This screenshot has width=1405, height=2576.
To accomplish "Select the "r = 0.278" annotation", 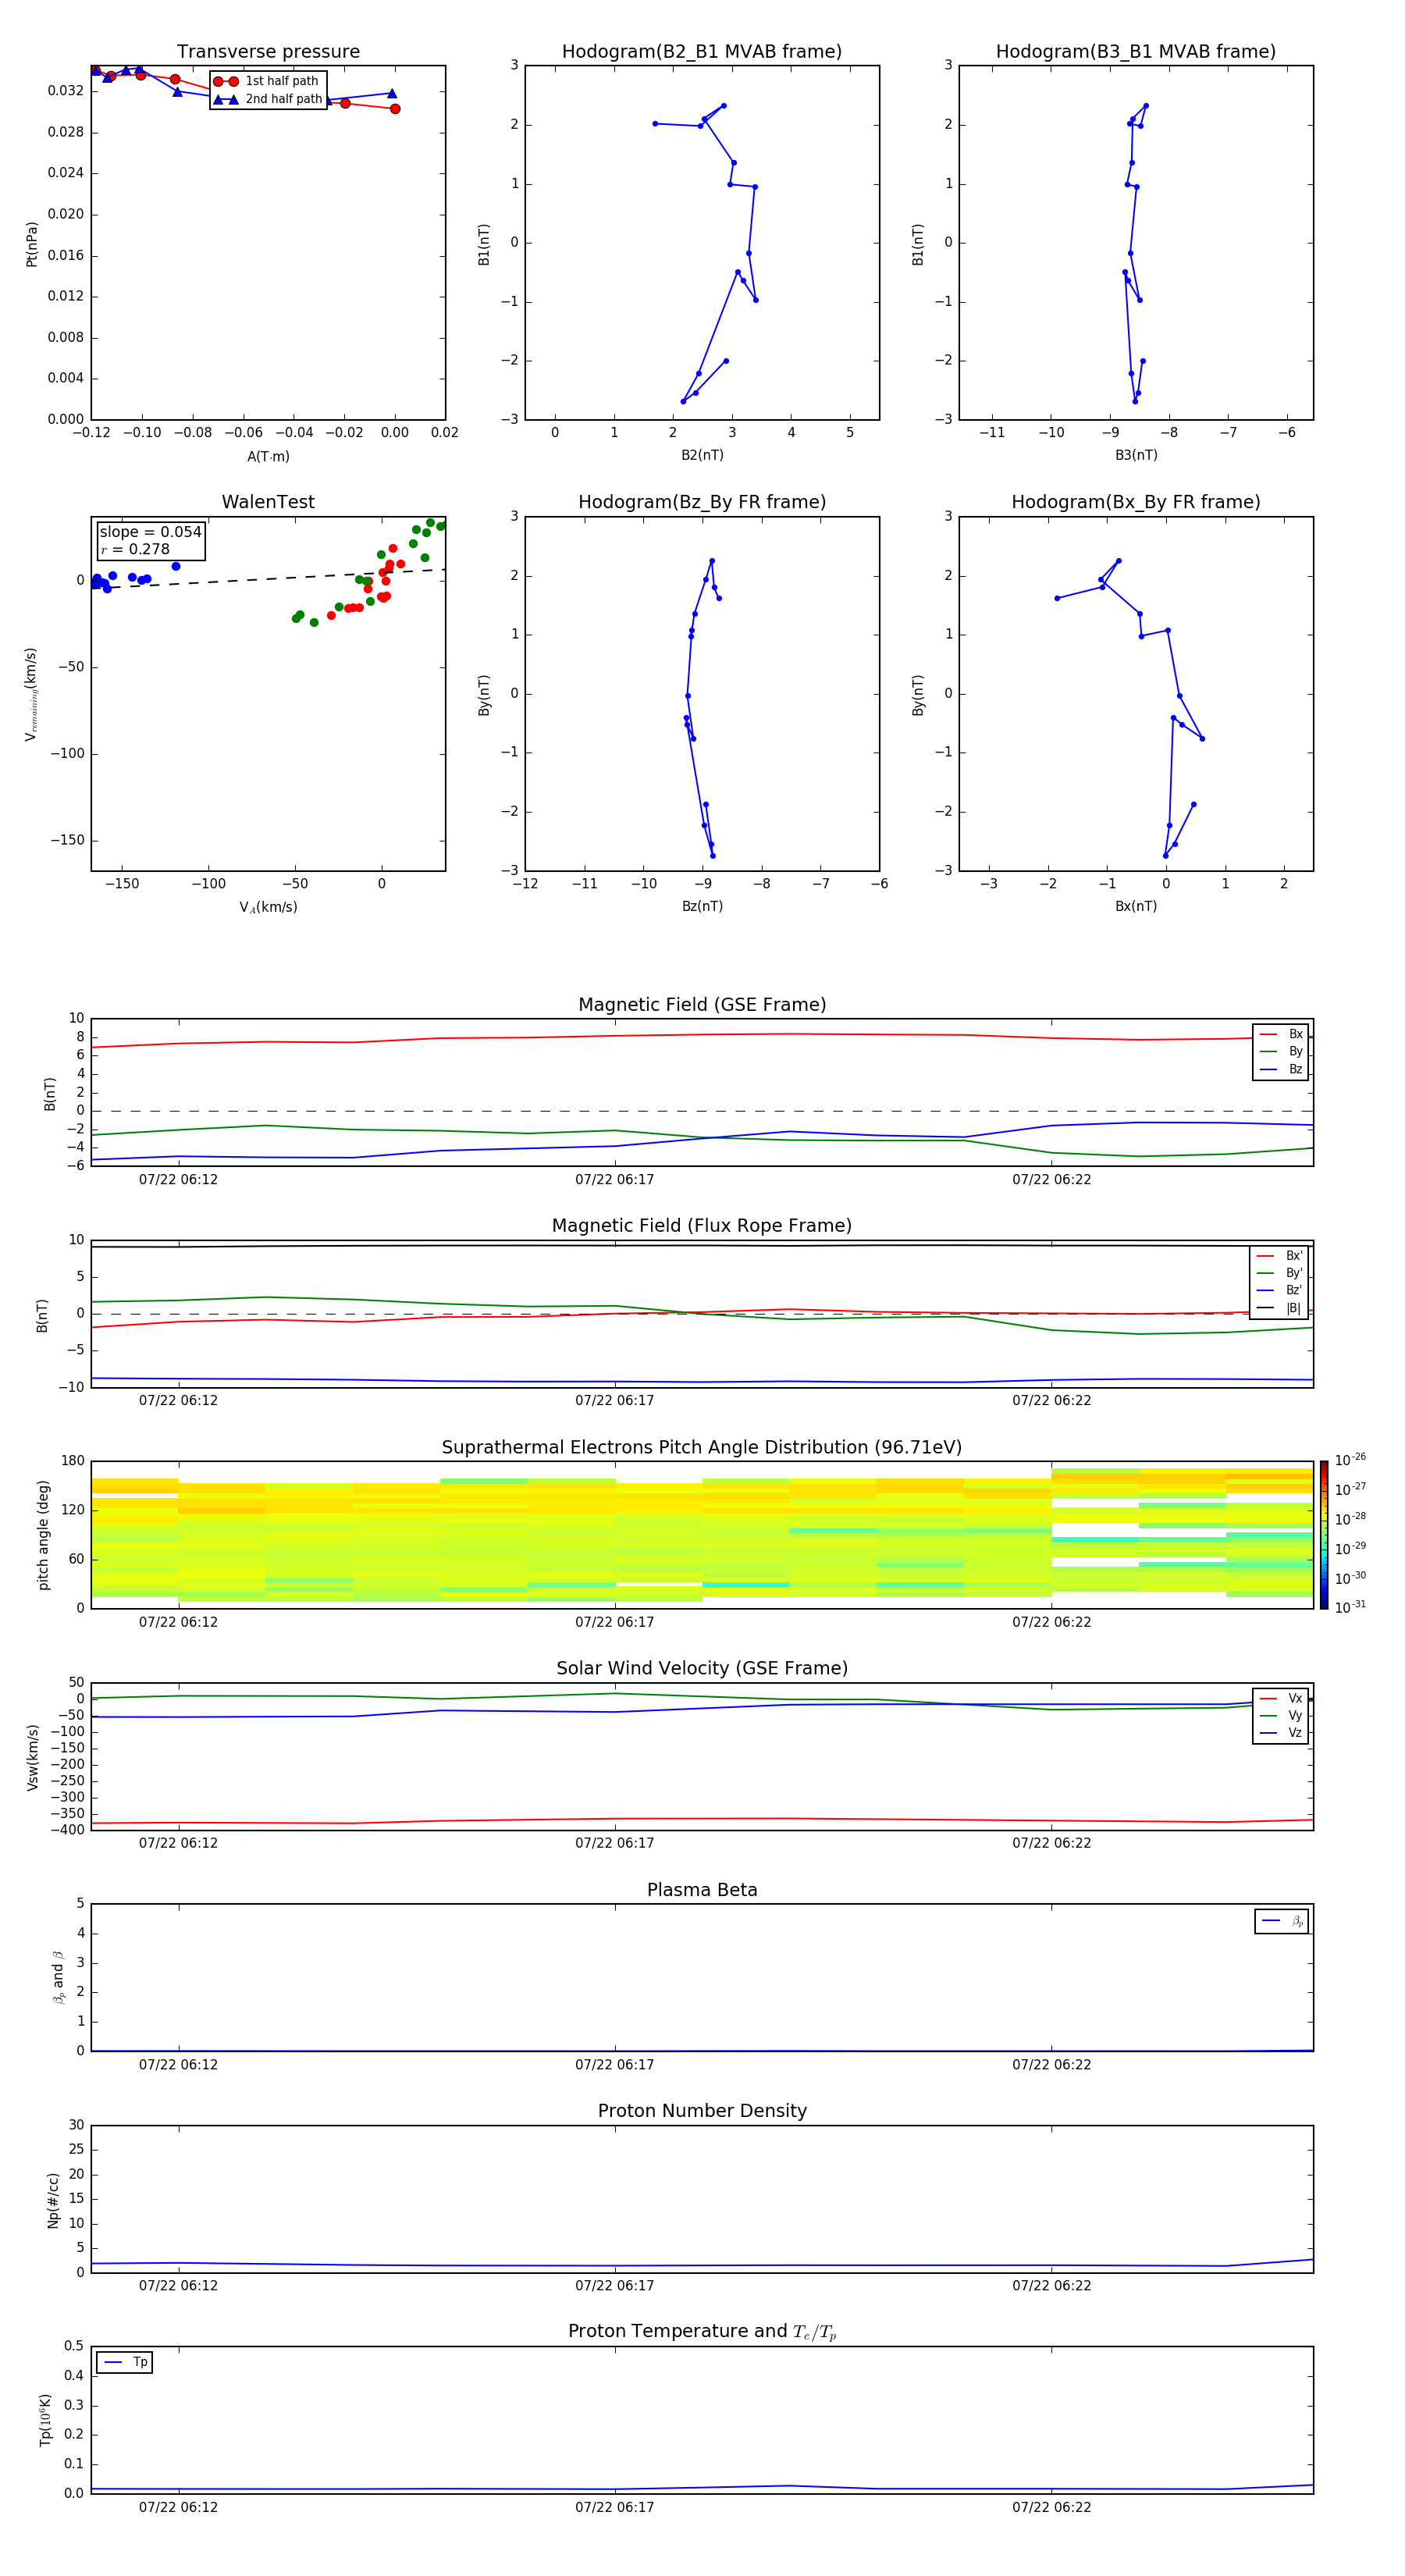I will 135,550.
